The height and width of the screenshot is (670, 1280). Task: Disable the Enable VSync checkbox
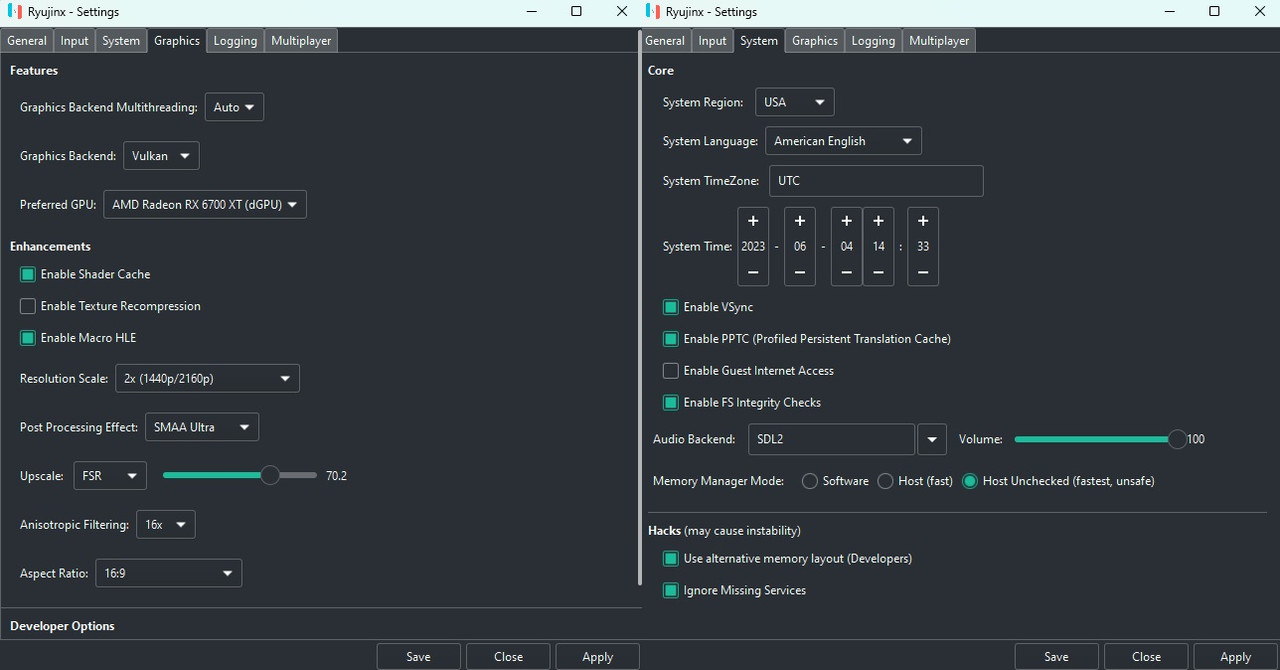pyautogui.click(x=671, y=307)
